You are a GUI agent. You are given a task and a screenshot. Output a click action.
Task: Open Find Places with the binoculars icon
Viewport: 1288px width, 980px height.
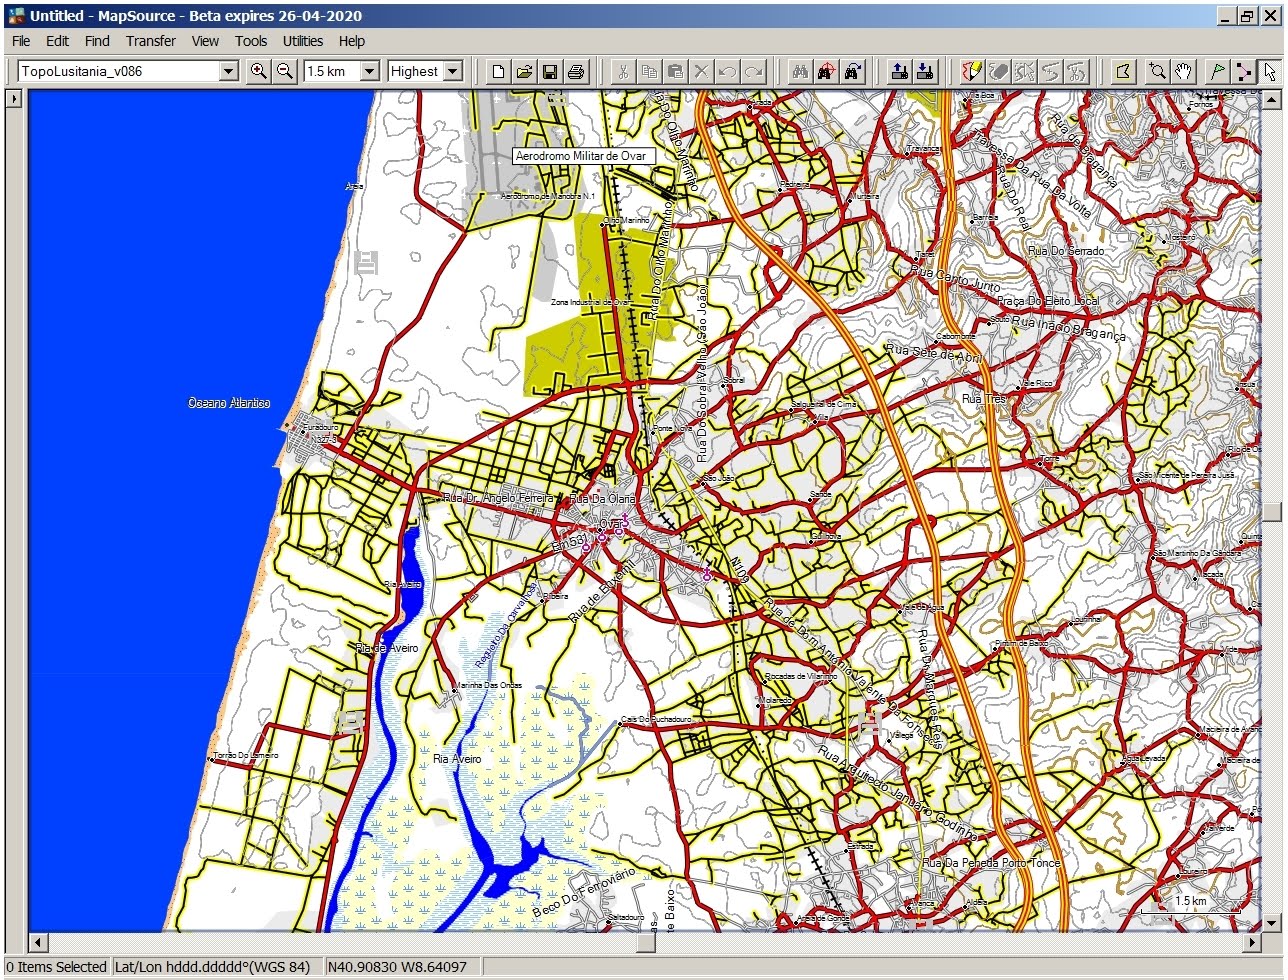[799, 71]
